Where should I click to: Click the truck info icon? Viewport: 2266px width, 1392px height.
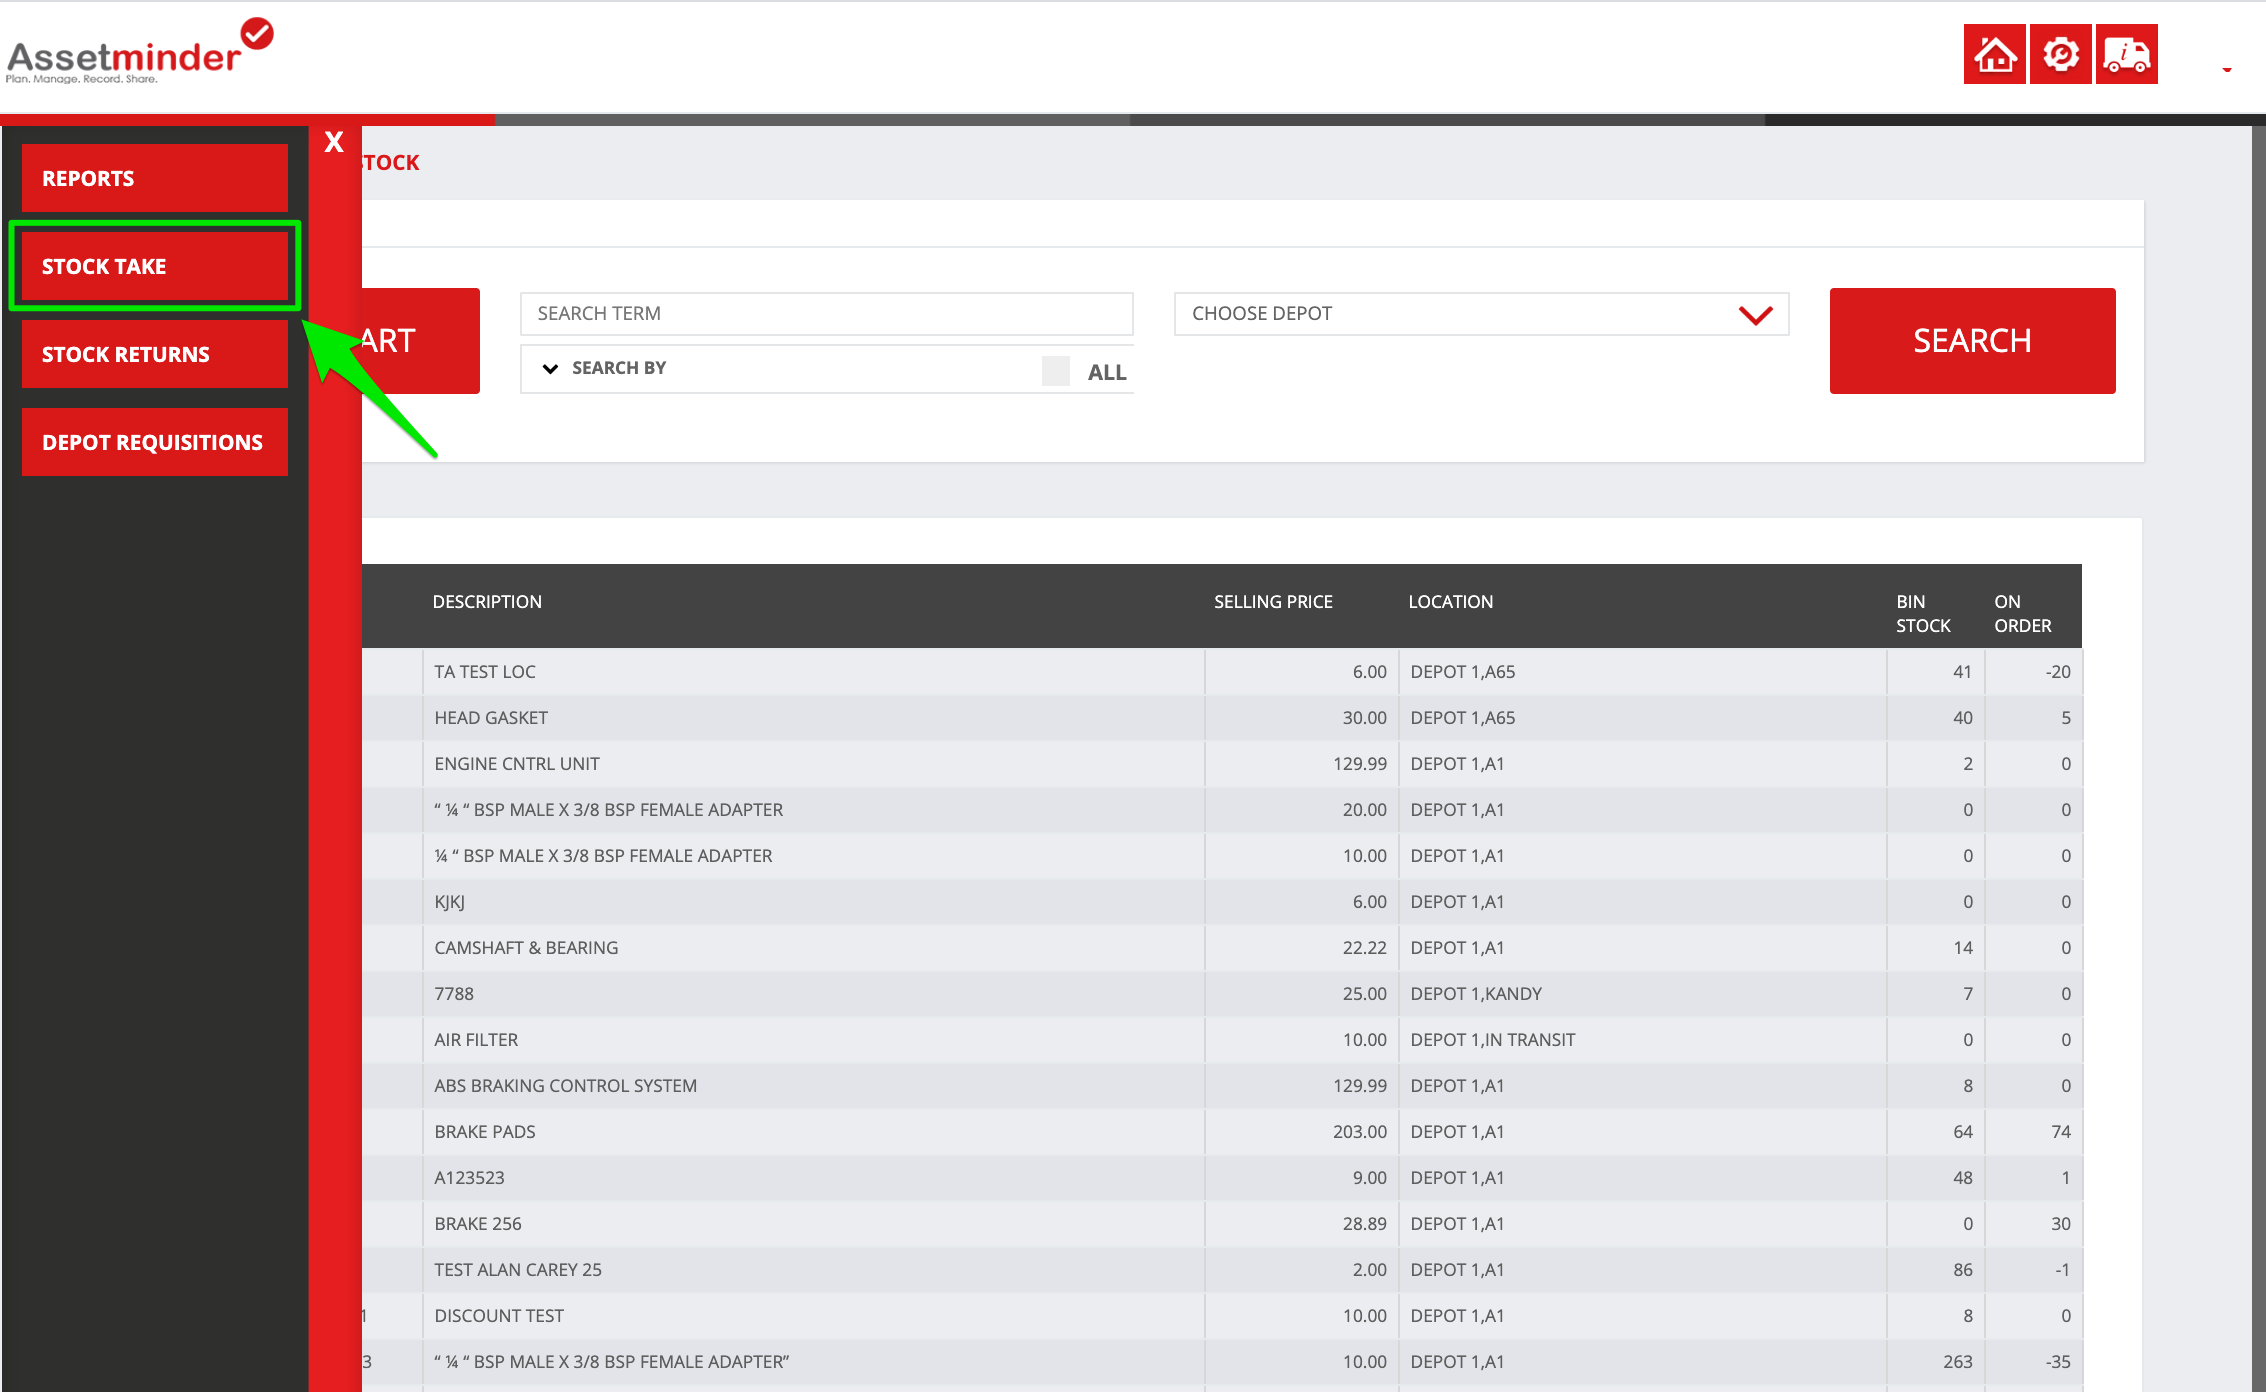coord(2127,54)
